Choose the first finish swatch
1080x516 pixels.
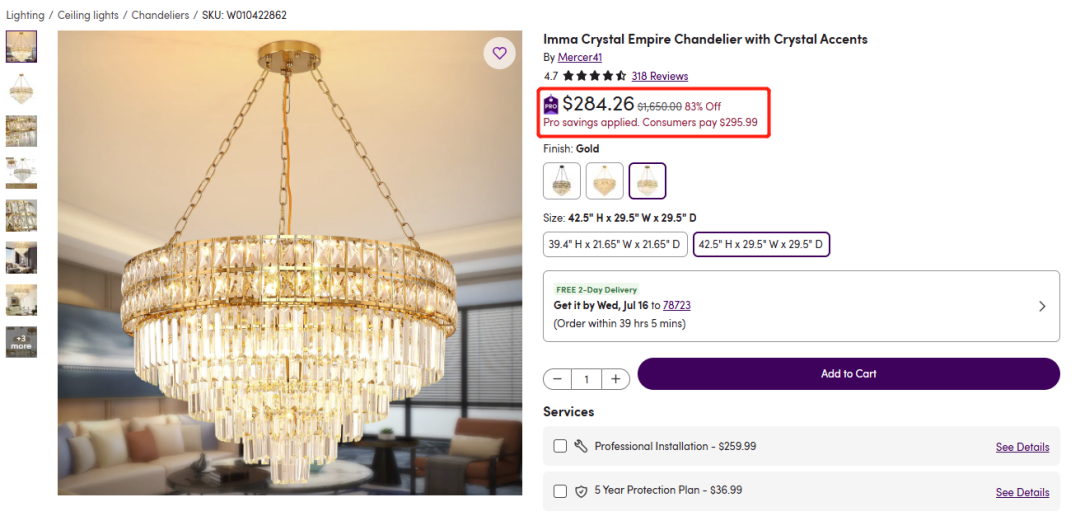[x=562, y=181]
